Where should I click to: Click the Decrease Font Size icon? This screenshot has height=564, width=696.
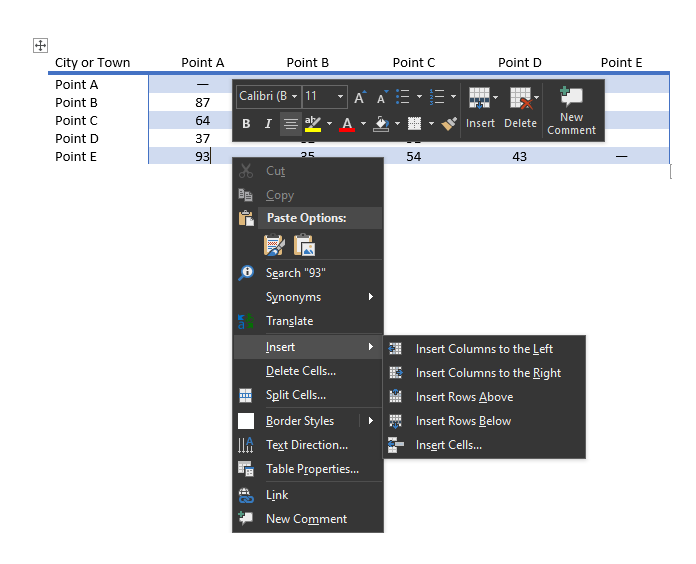point(381,97)
